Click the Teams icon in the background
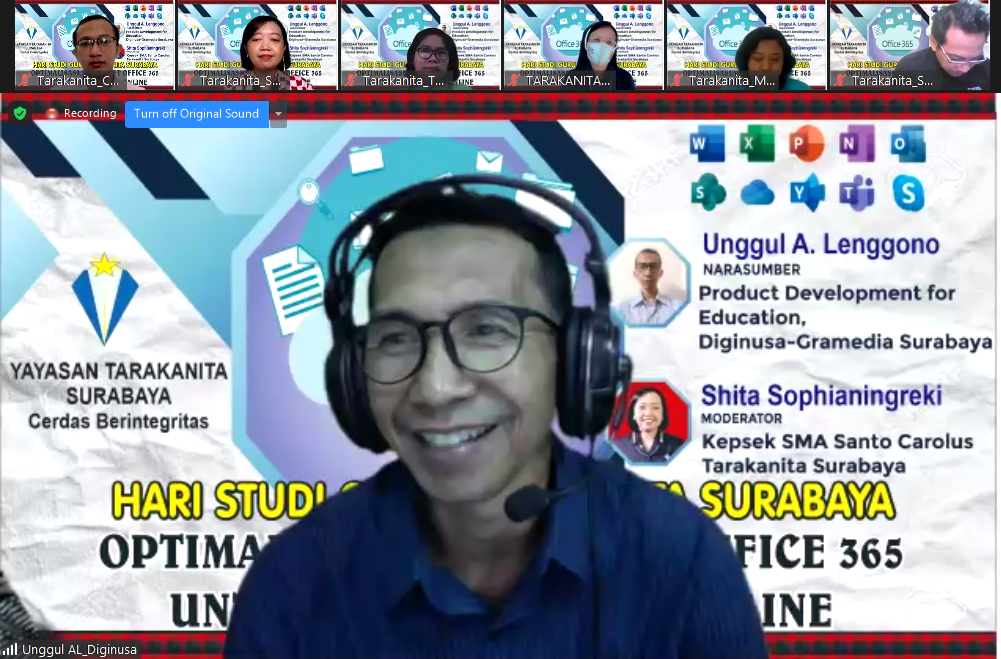The width and height of the screenshot is (1001, 659). (x=857, y=192)
